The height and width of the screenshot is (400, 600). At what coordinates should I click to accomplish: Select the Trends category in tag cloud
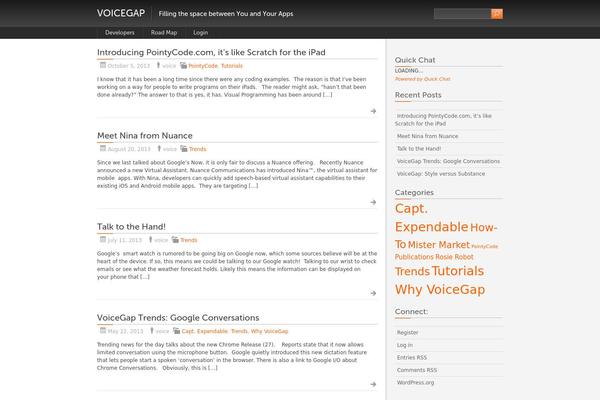(412, 272)
